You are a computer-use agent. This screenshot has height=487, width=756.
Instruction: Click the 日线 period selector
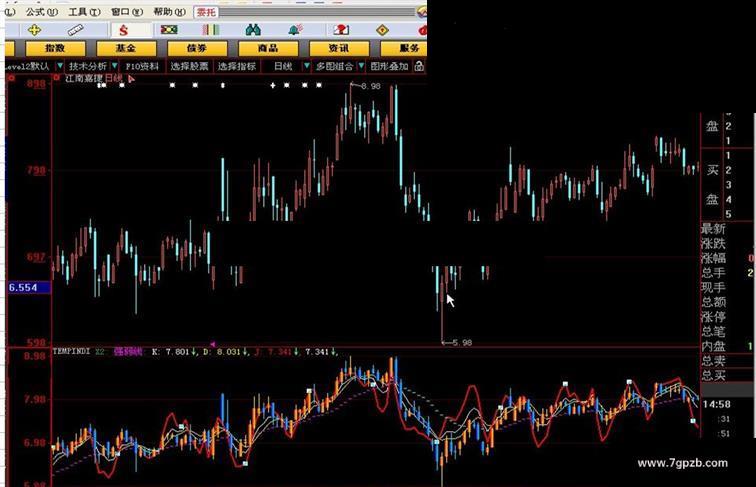[283, 66]
